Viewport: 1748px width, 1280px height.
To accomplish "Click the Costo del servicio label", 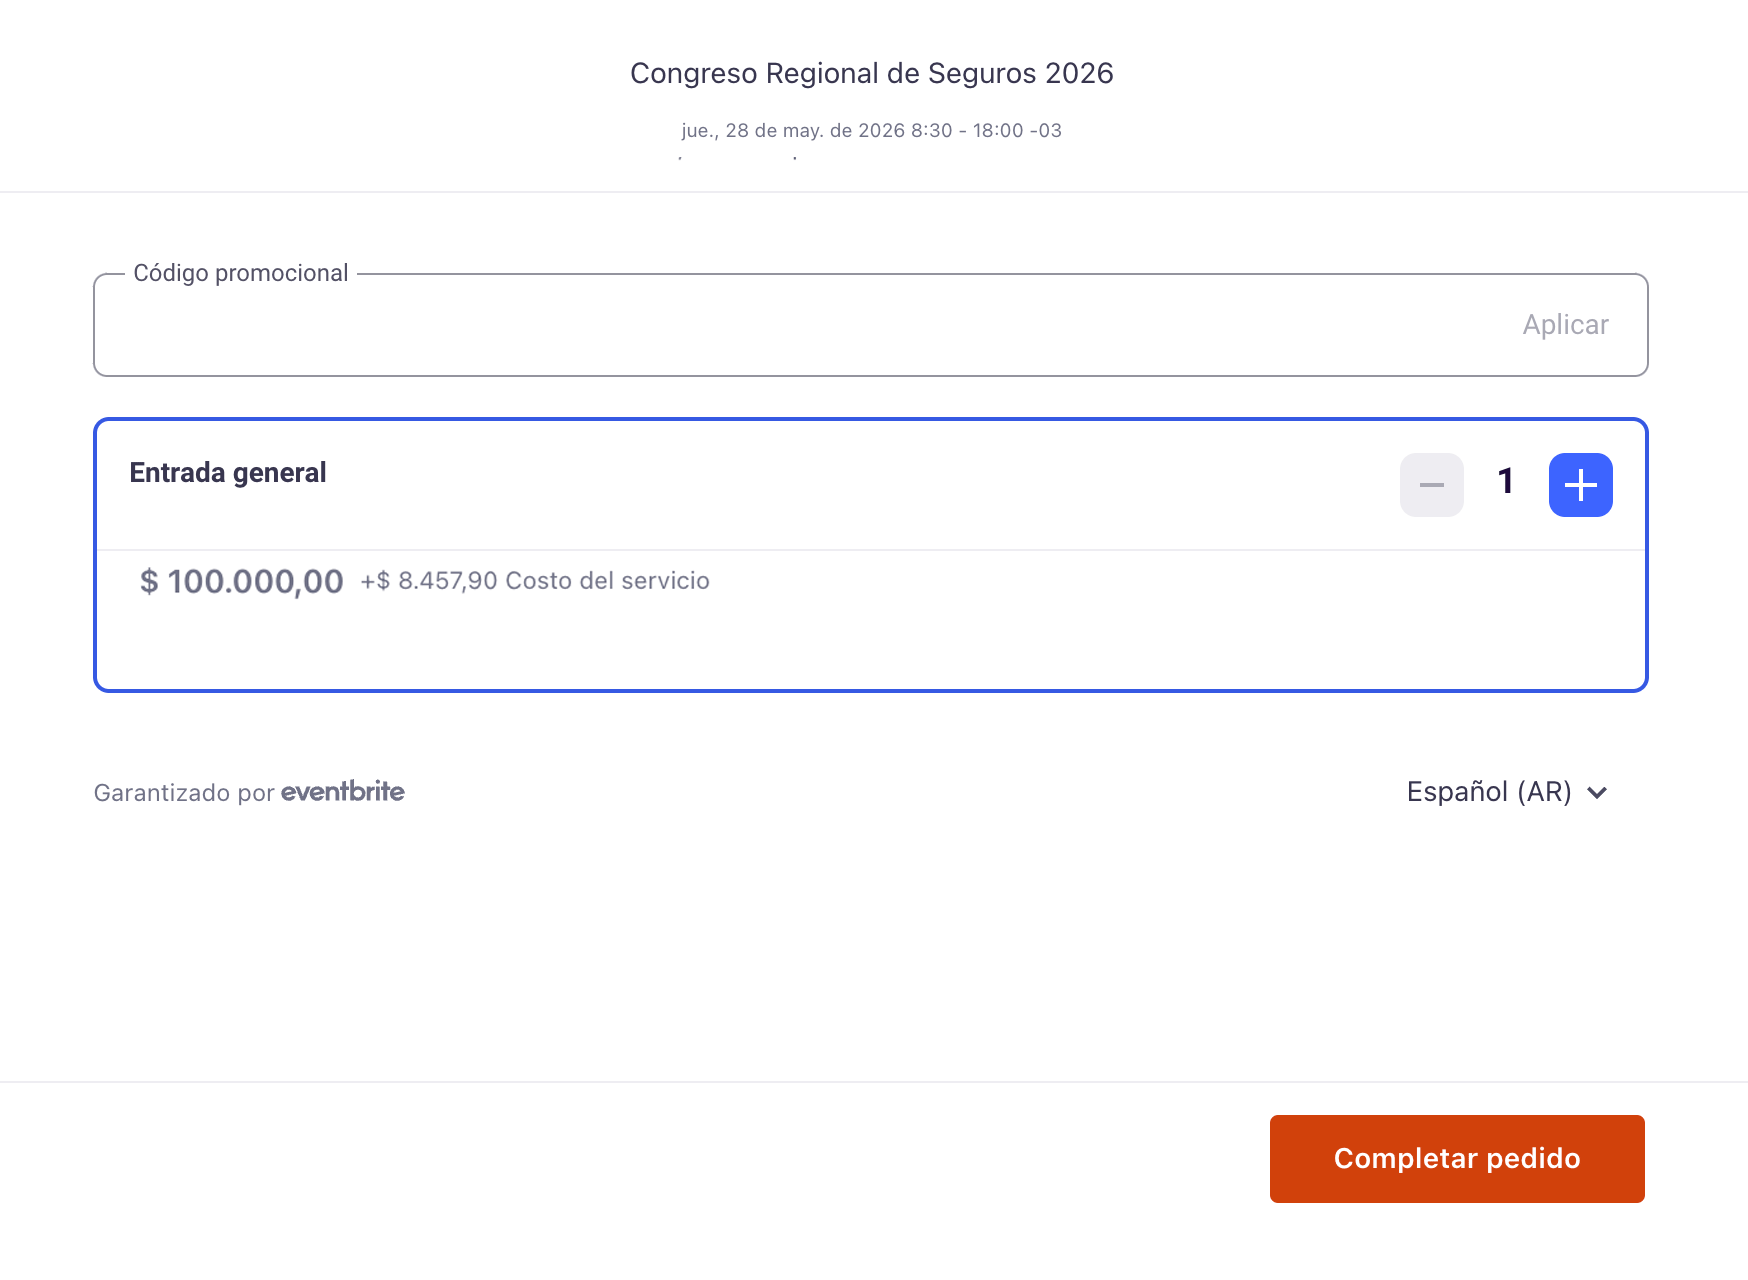I will point(607,581).
